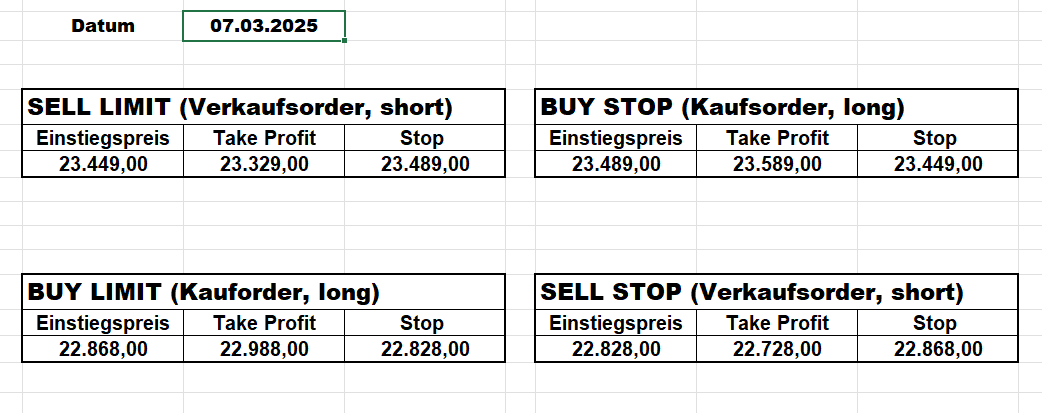Select the date cell containing 07.03.2025
This screenshot has width=1042, height=413.
(264, 26)
